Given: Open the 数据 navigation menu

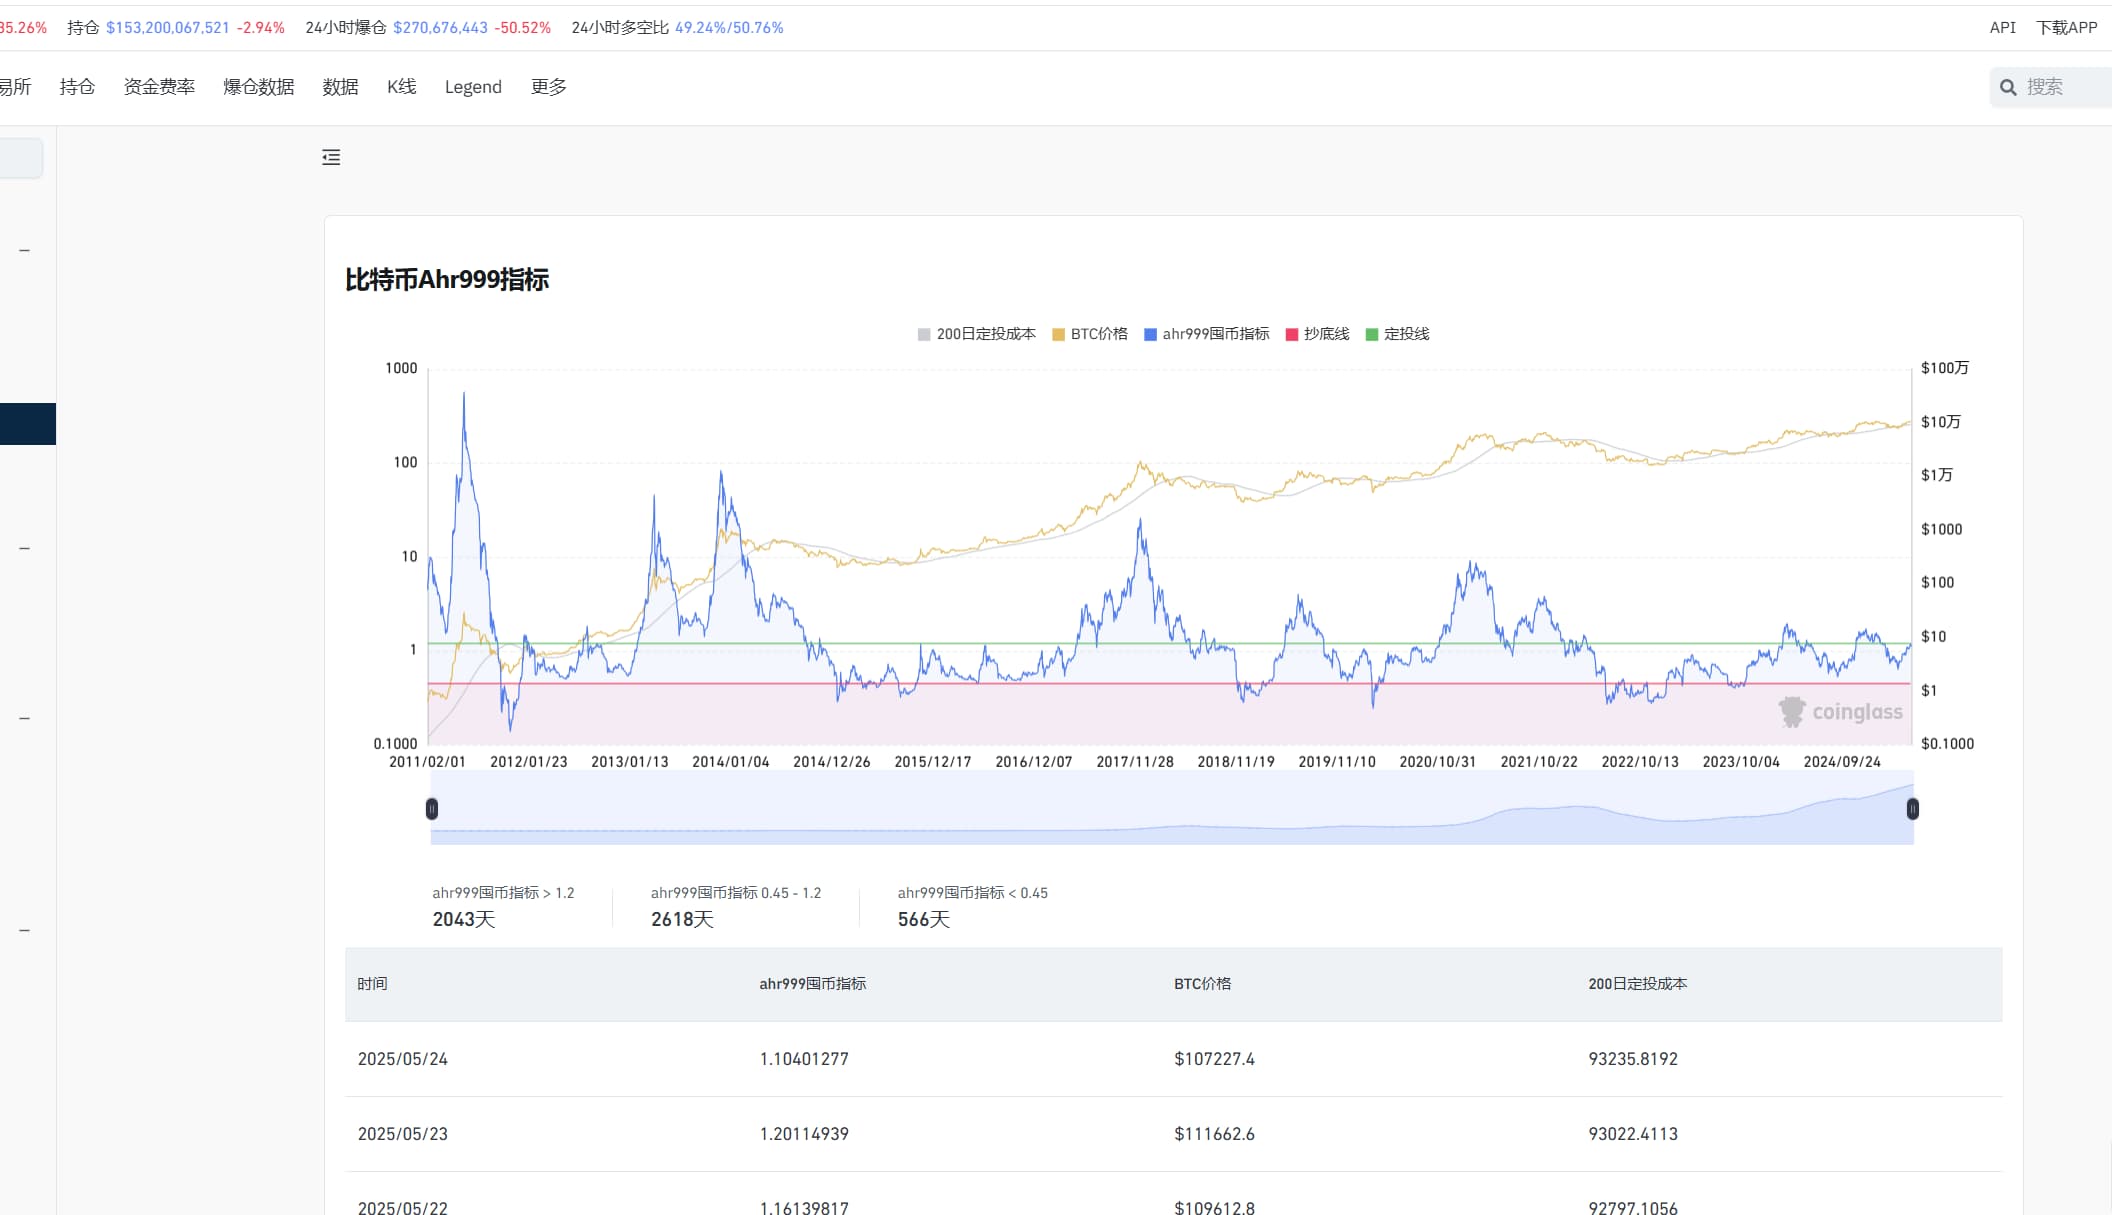Looking at the screenshot, I should coord(340,87).
